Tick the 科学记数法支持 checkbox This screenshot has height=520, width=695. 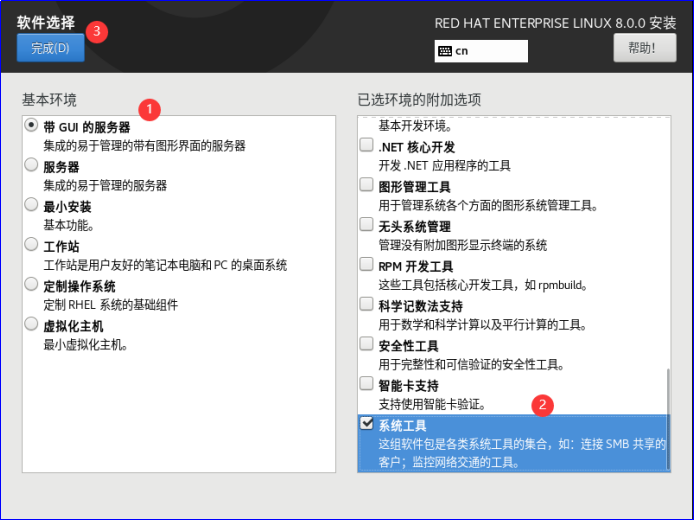pyautogui.click(x=366, y=304)
